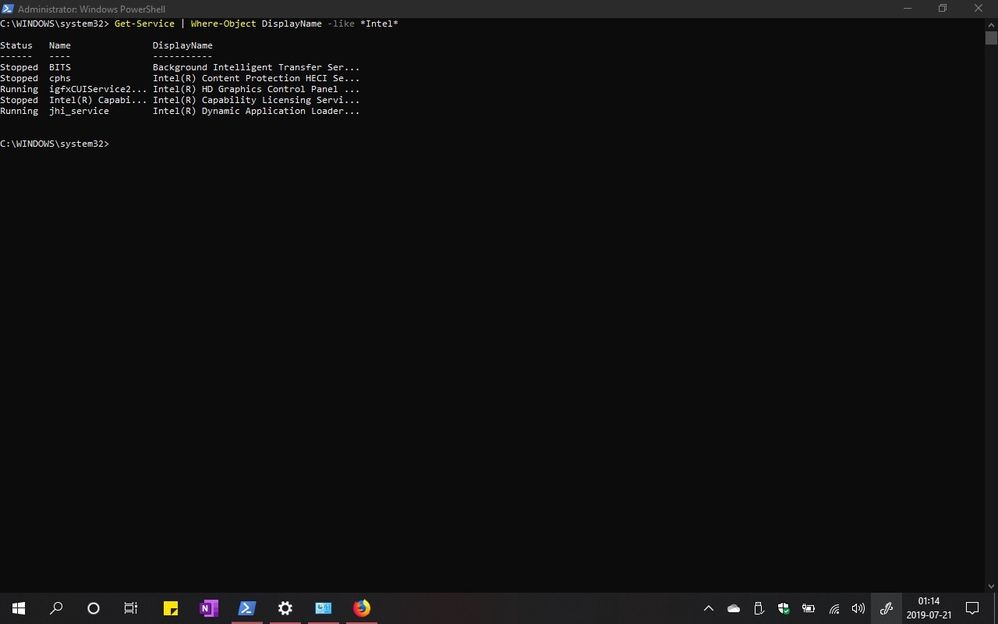
Task: Click the '*Intel*' filter text
Action: [379, 24]
